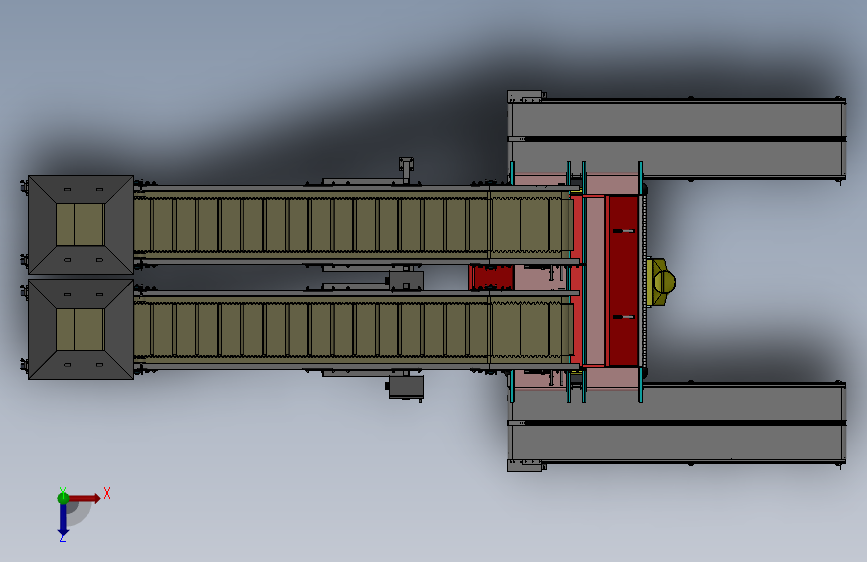867x562 pixels.
Task: Select the lower-left hopper in the model
Action: pyautogui.click(x=81, y=329)
